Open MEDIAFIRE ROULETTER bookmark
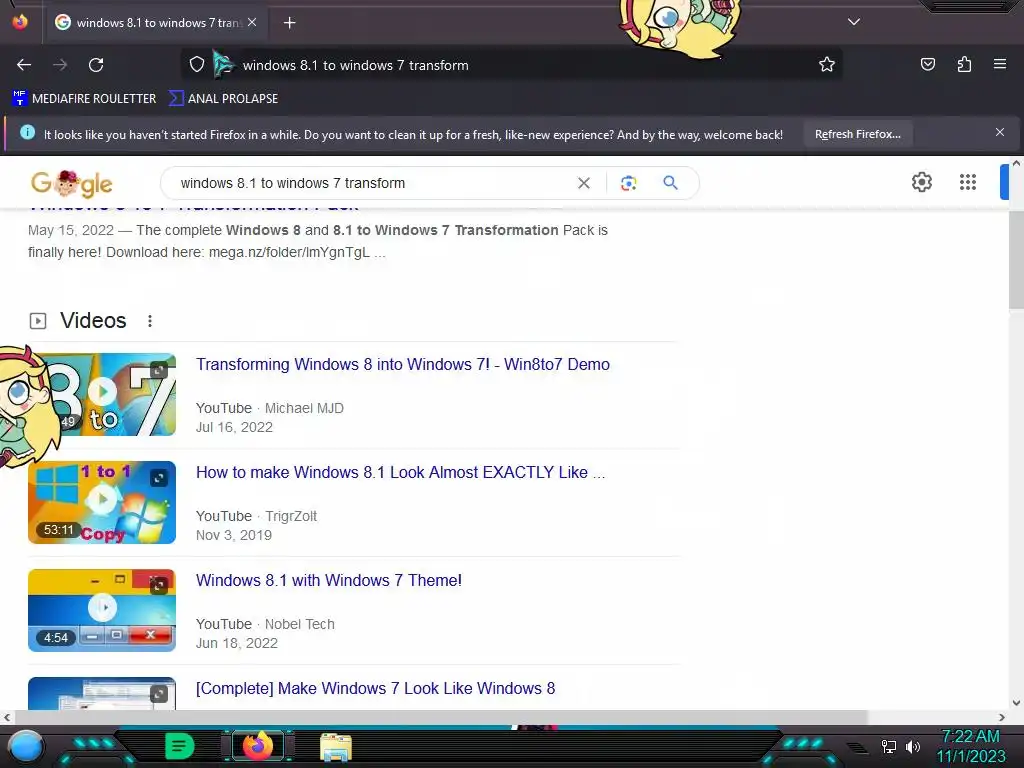 click(x=84, y=99)
